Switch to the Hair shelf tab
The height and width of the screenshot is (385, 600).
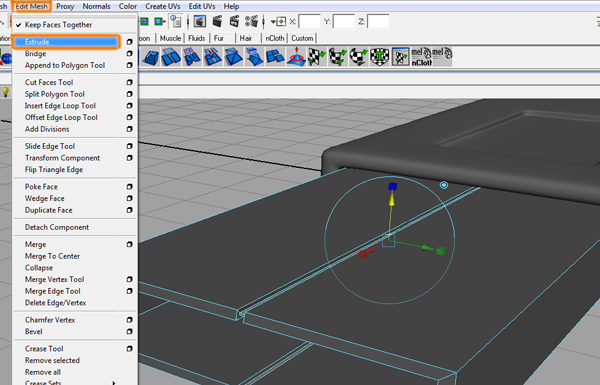point(246,38)
